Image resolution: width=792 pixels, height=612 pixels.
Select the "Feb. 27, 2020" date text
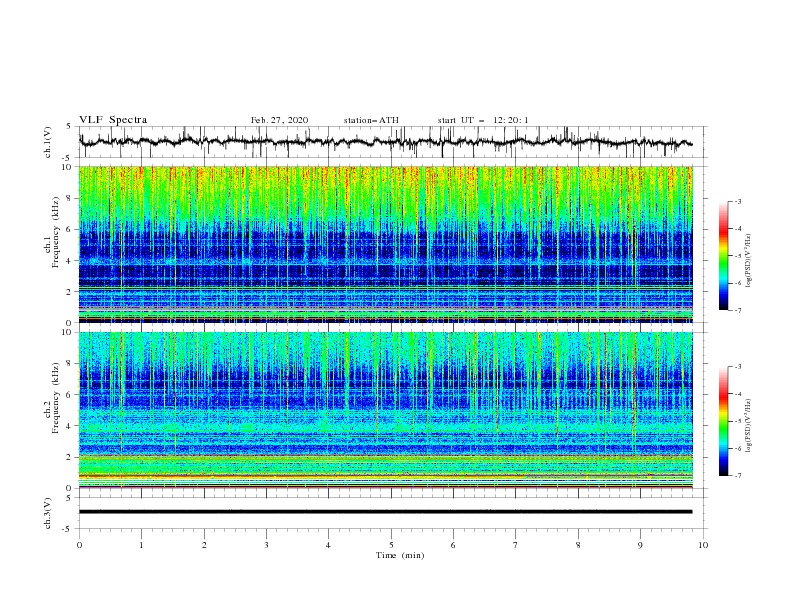[279, 120]
